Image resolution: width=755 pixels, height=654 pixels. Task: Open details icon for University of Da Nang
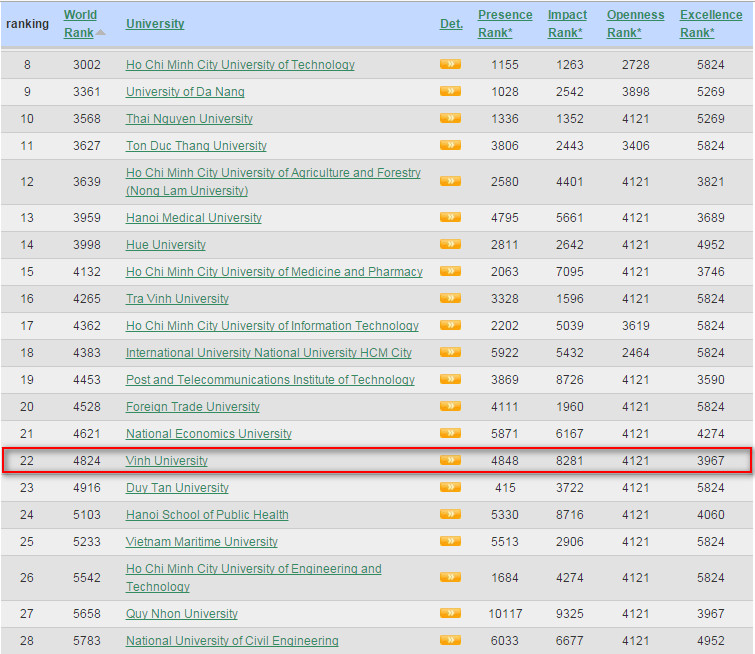pos(450,91)
